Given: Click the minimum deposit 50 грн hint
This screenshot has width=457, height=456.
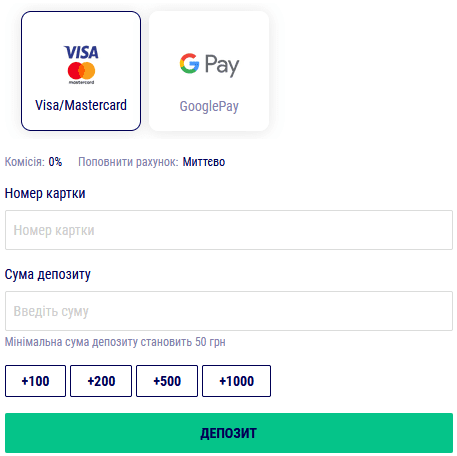Looking at the screenshot, I should tap(115, 342).
